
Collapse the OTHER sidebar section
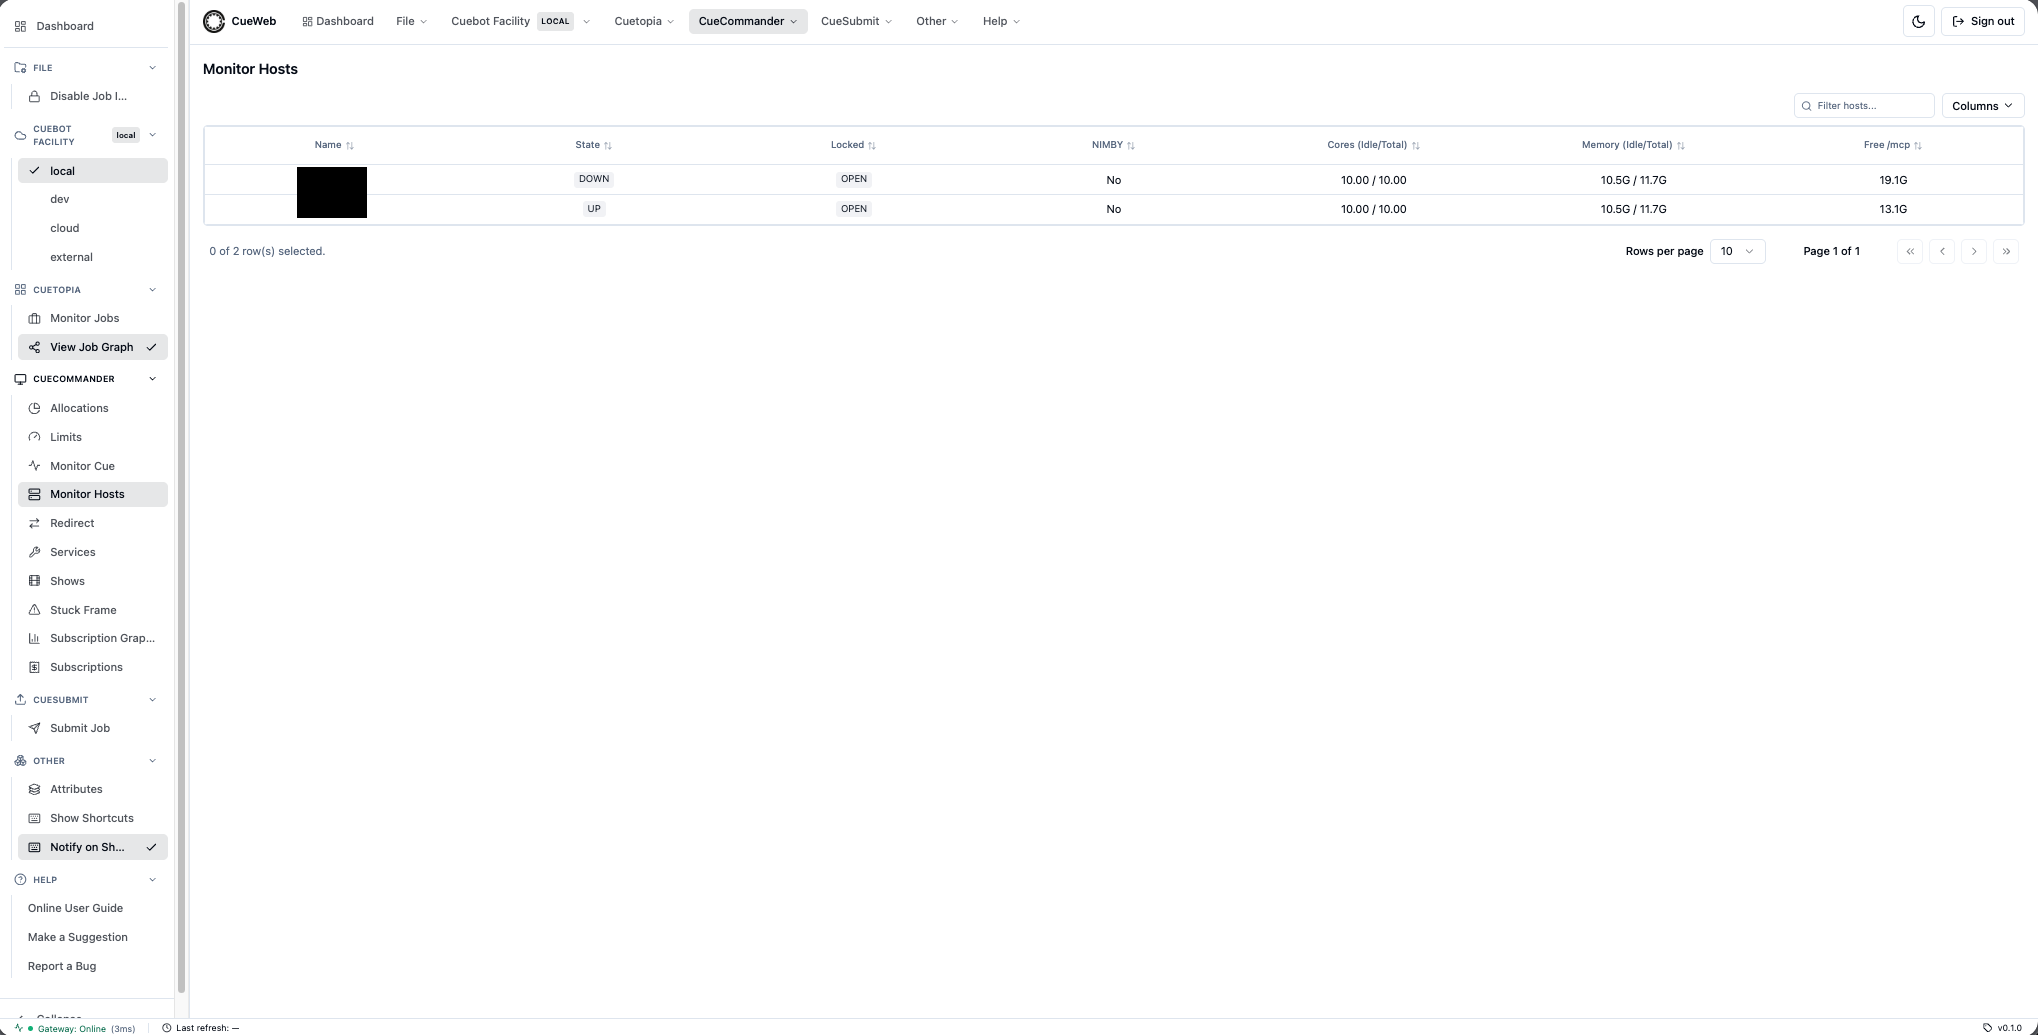pyautogui.click(x=152, y=761)
